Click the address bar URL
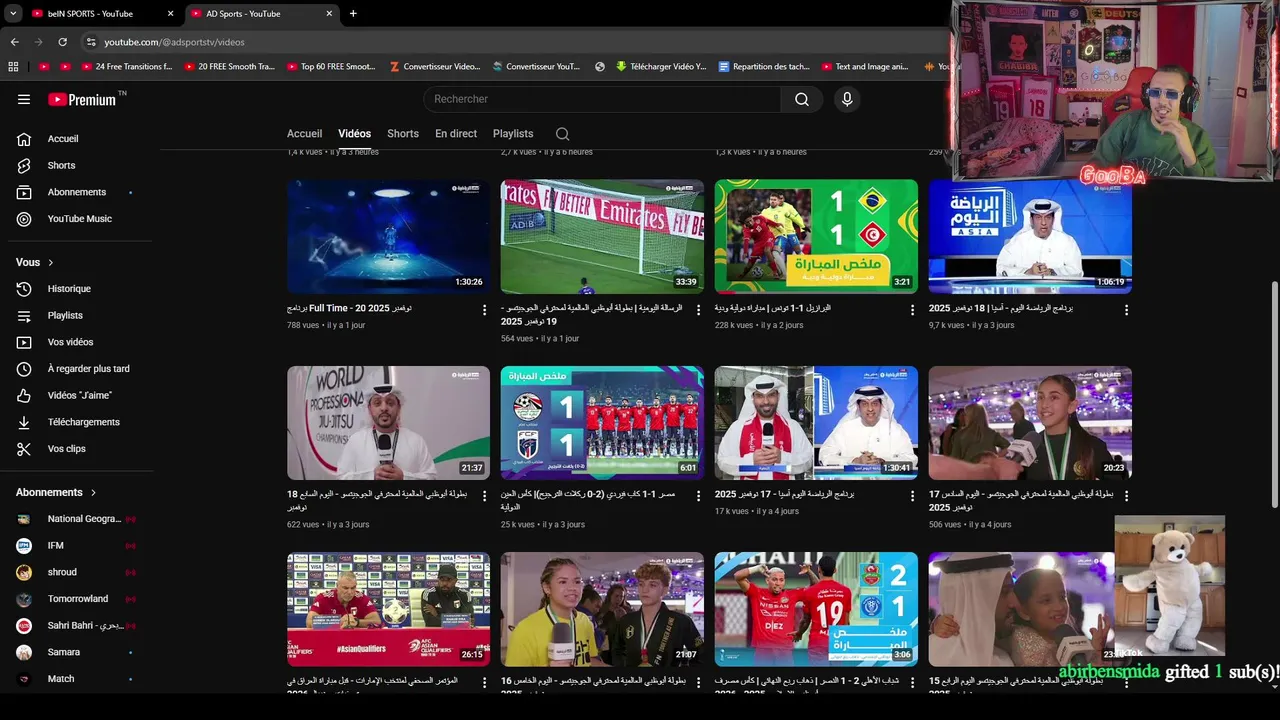Viewport: 1280px width, 720px height. pos(175,42)
